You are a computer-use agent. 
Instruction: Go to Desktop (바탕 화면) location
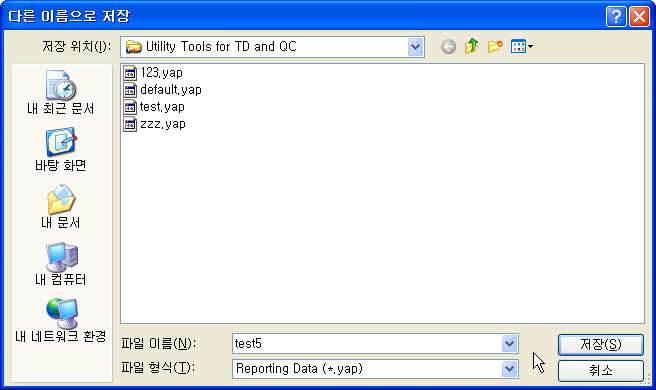(x=61, y=150)
